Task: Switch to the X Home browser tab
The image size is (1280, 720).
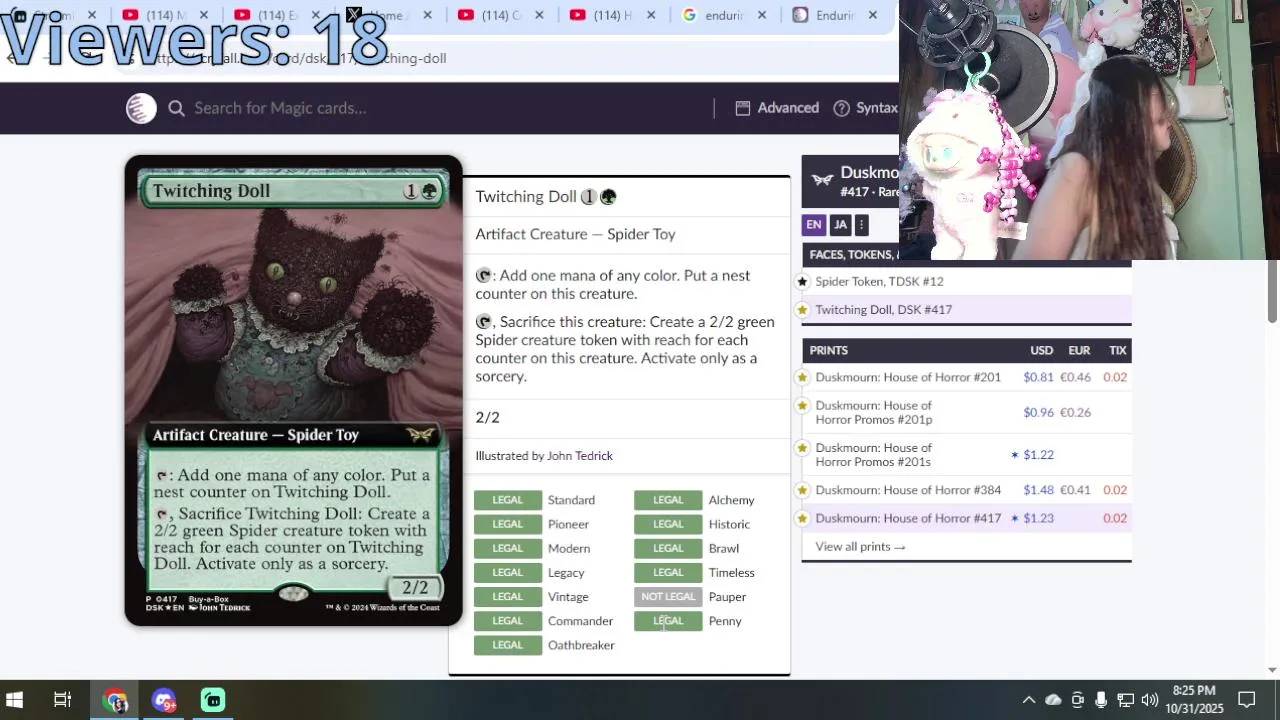Action: coord(390,15)
